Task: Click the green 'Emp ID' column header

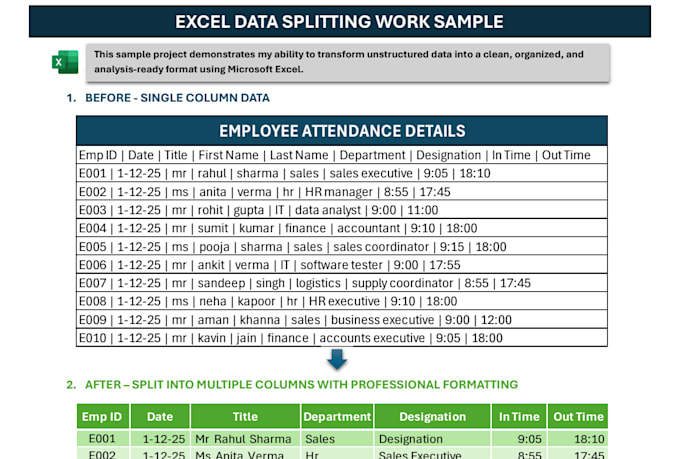Action: click(x=103, y=416)
